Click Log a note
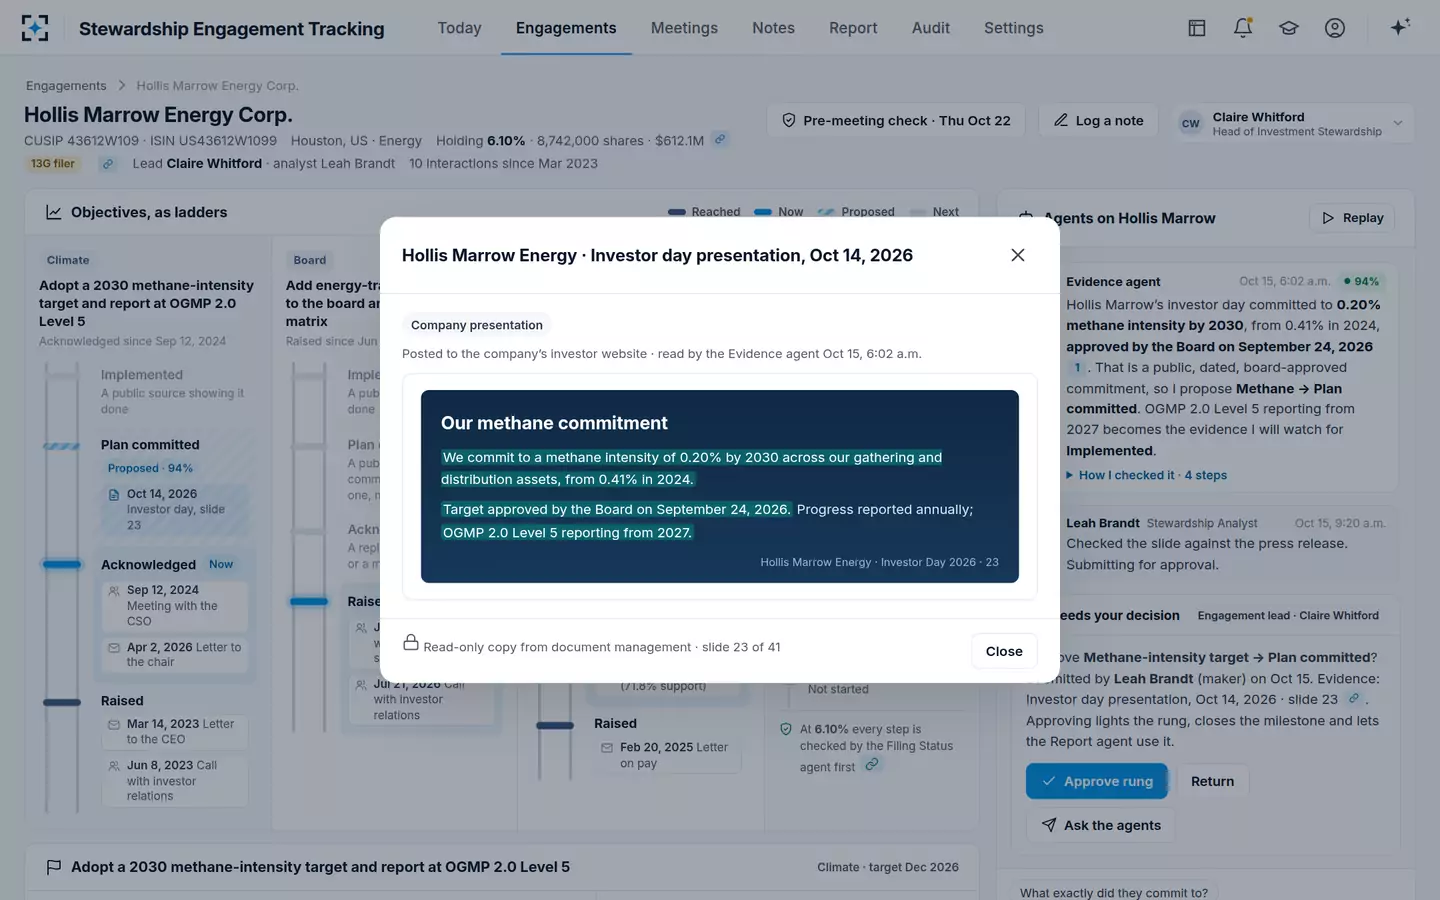 point(1098,121)
